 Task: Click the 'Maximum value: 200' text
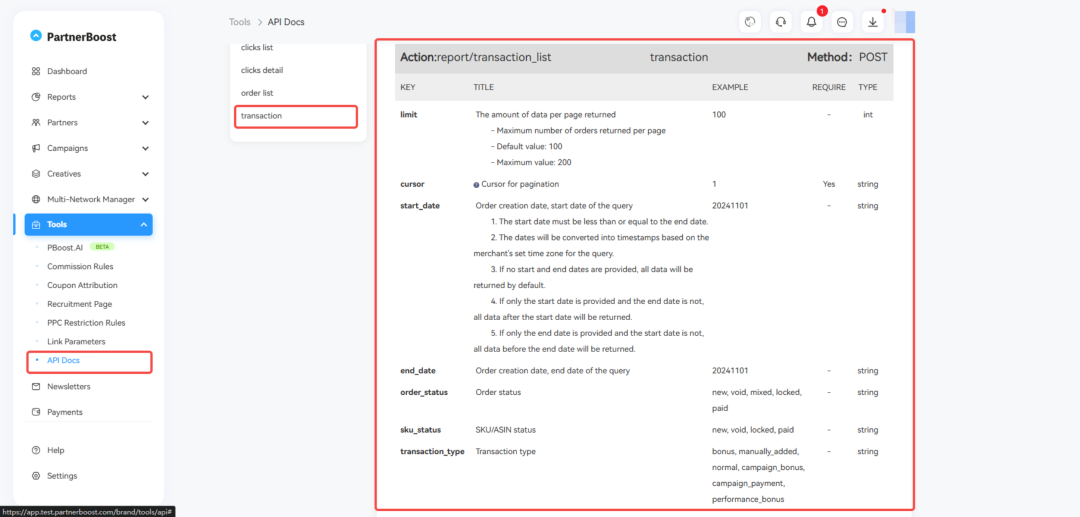point(531,162)
